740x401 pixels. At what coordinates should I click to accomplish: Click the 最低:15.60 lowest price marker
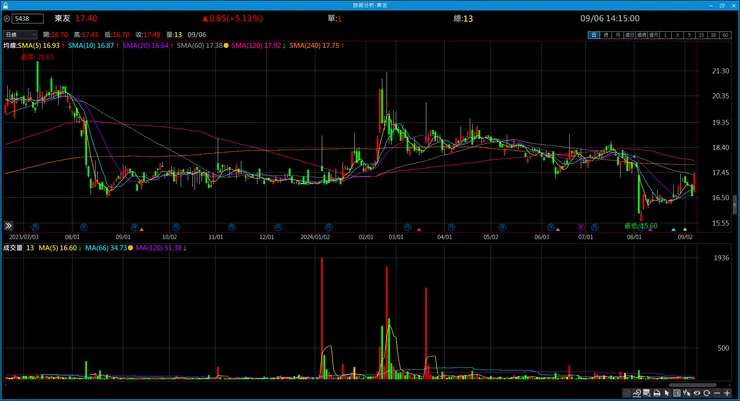641,226
